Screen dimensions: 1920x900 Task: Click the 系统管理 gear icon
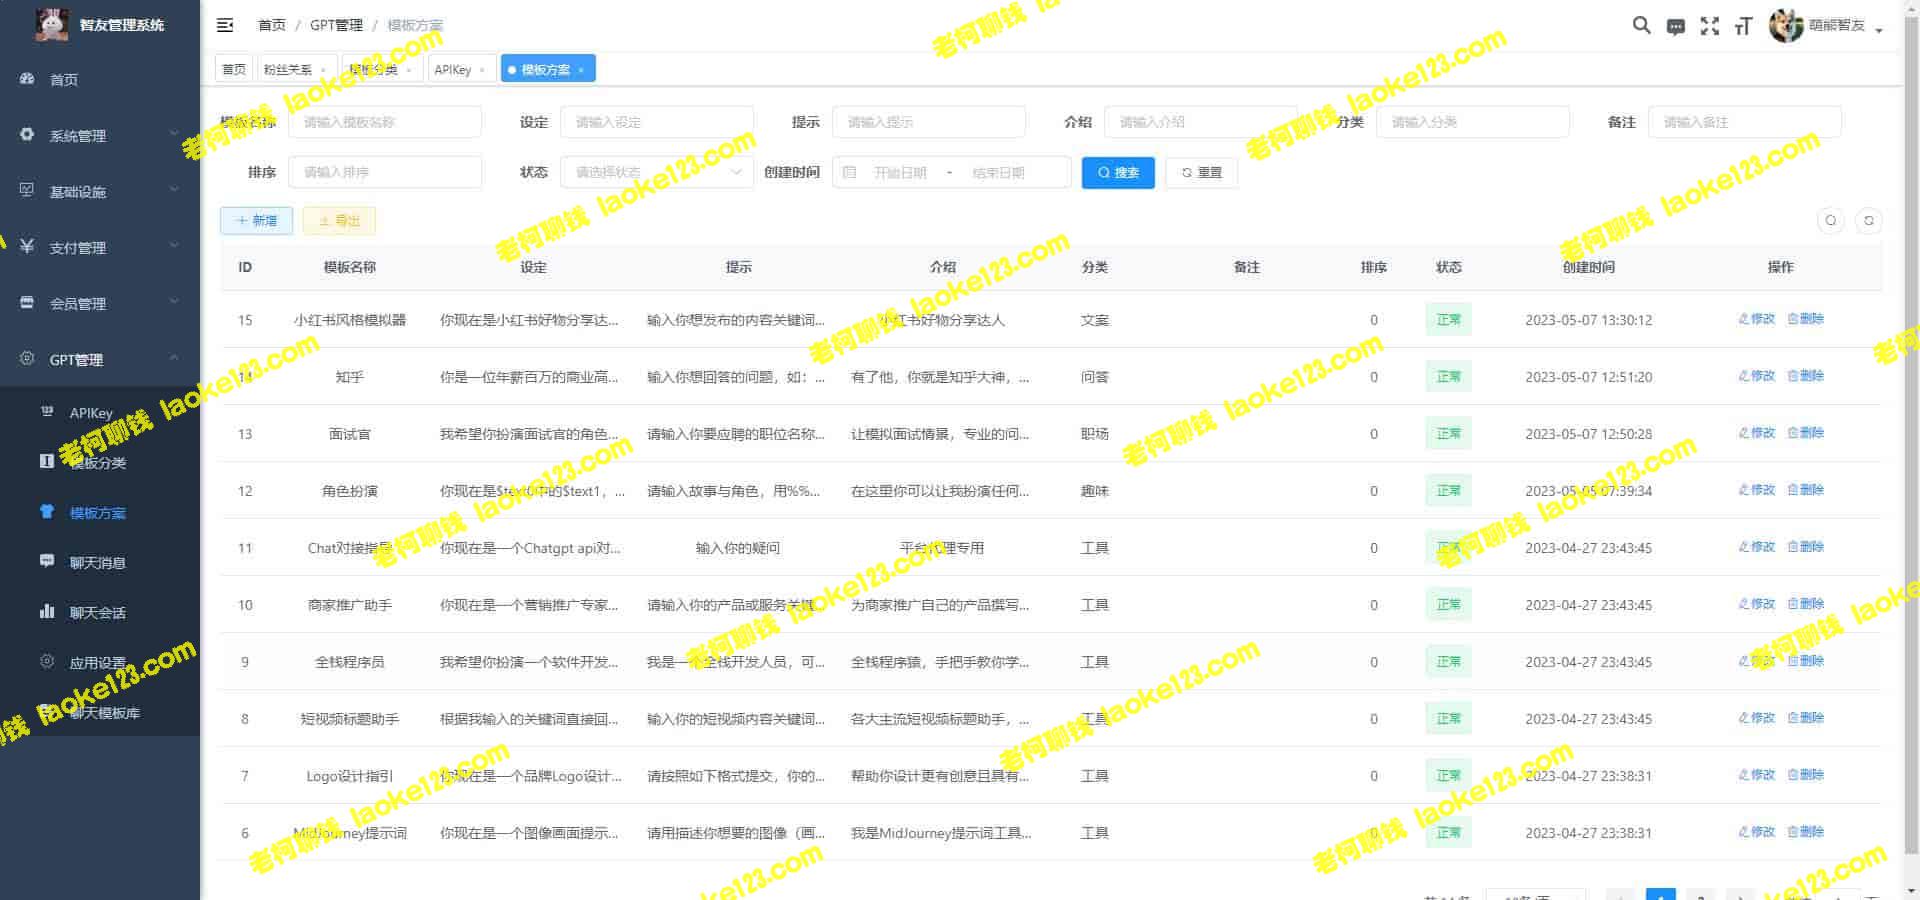tap(27, 134)
